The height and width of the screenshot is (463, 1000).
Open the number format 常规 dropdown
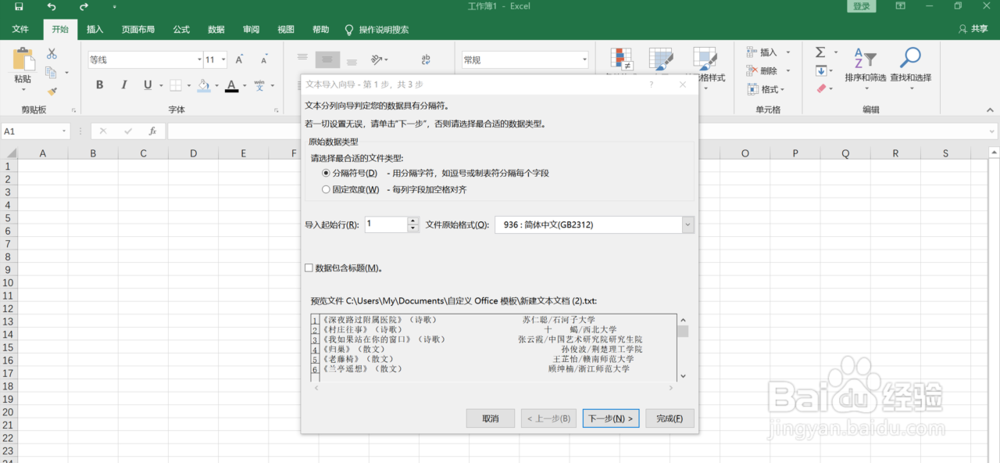584,60
